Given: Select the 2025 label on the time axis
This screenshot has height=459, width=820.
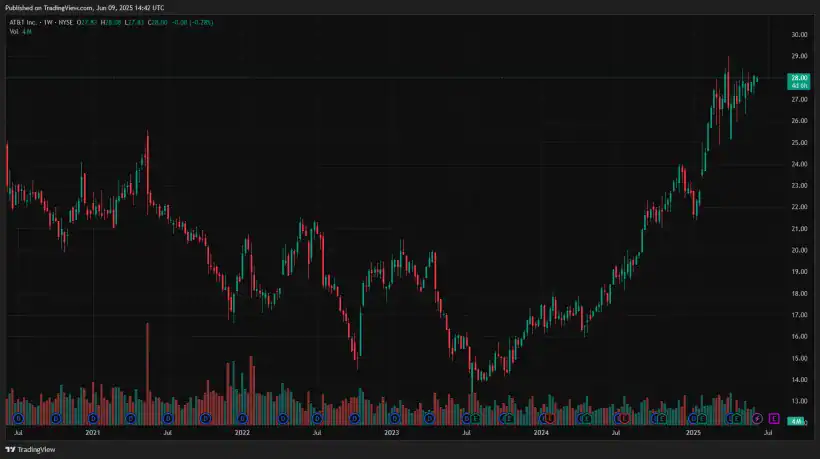Looking at the screenshot, I should 693,434.
